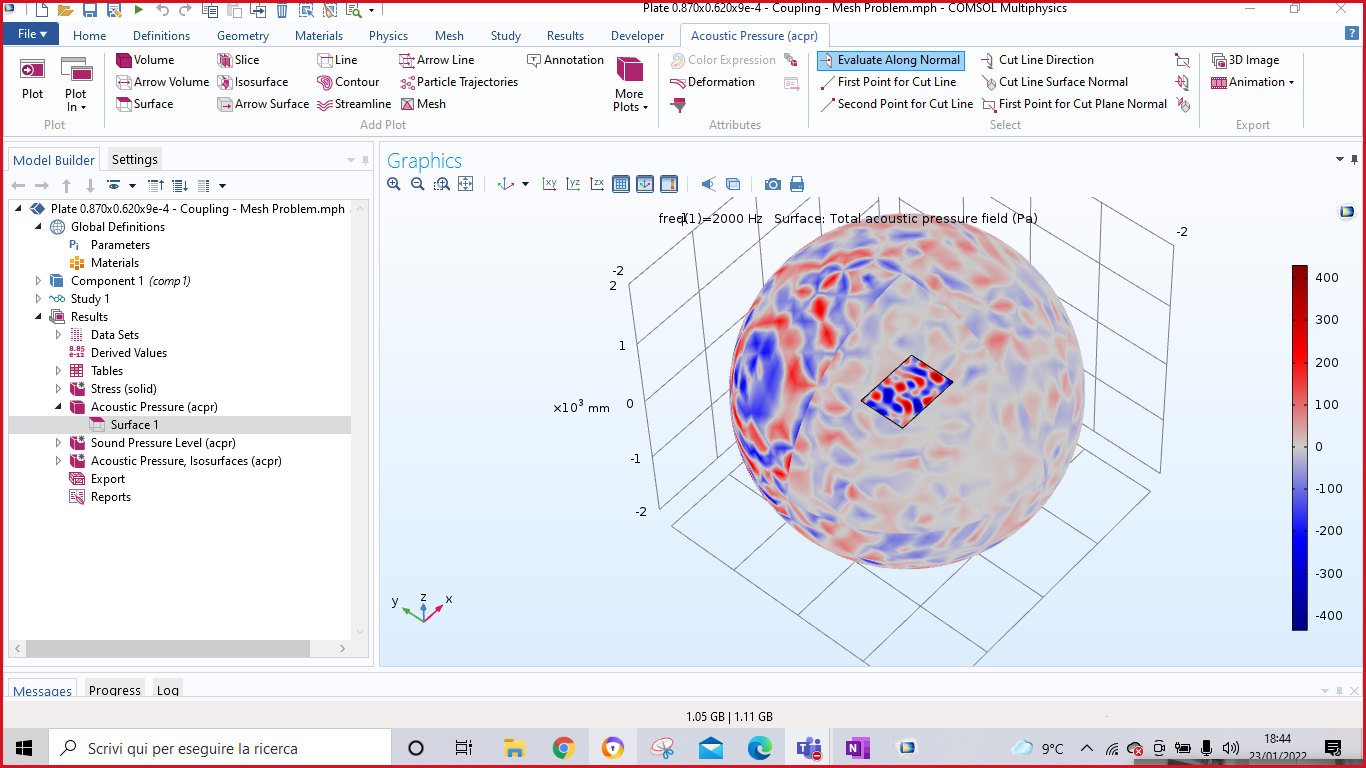Toggle the grid display in Graphics
Image resolution: width=1366 pixels, height=768 pixels.
[x=621, y=184]
